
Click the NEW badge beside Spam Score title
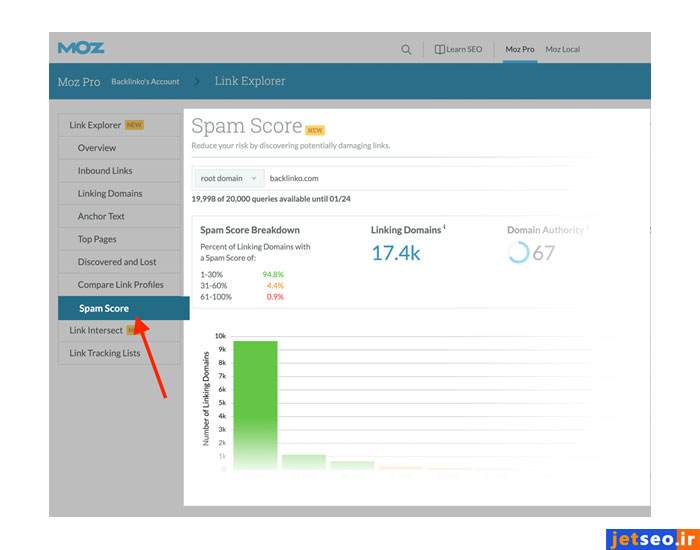coord(315,130)
